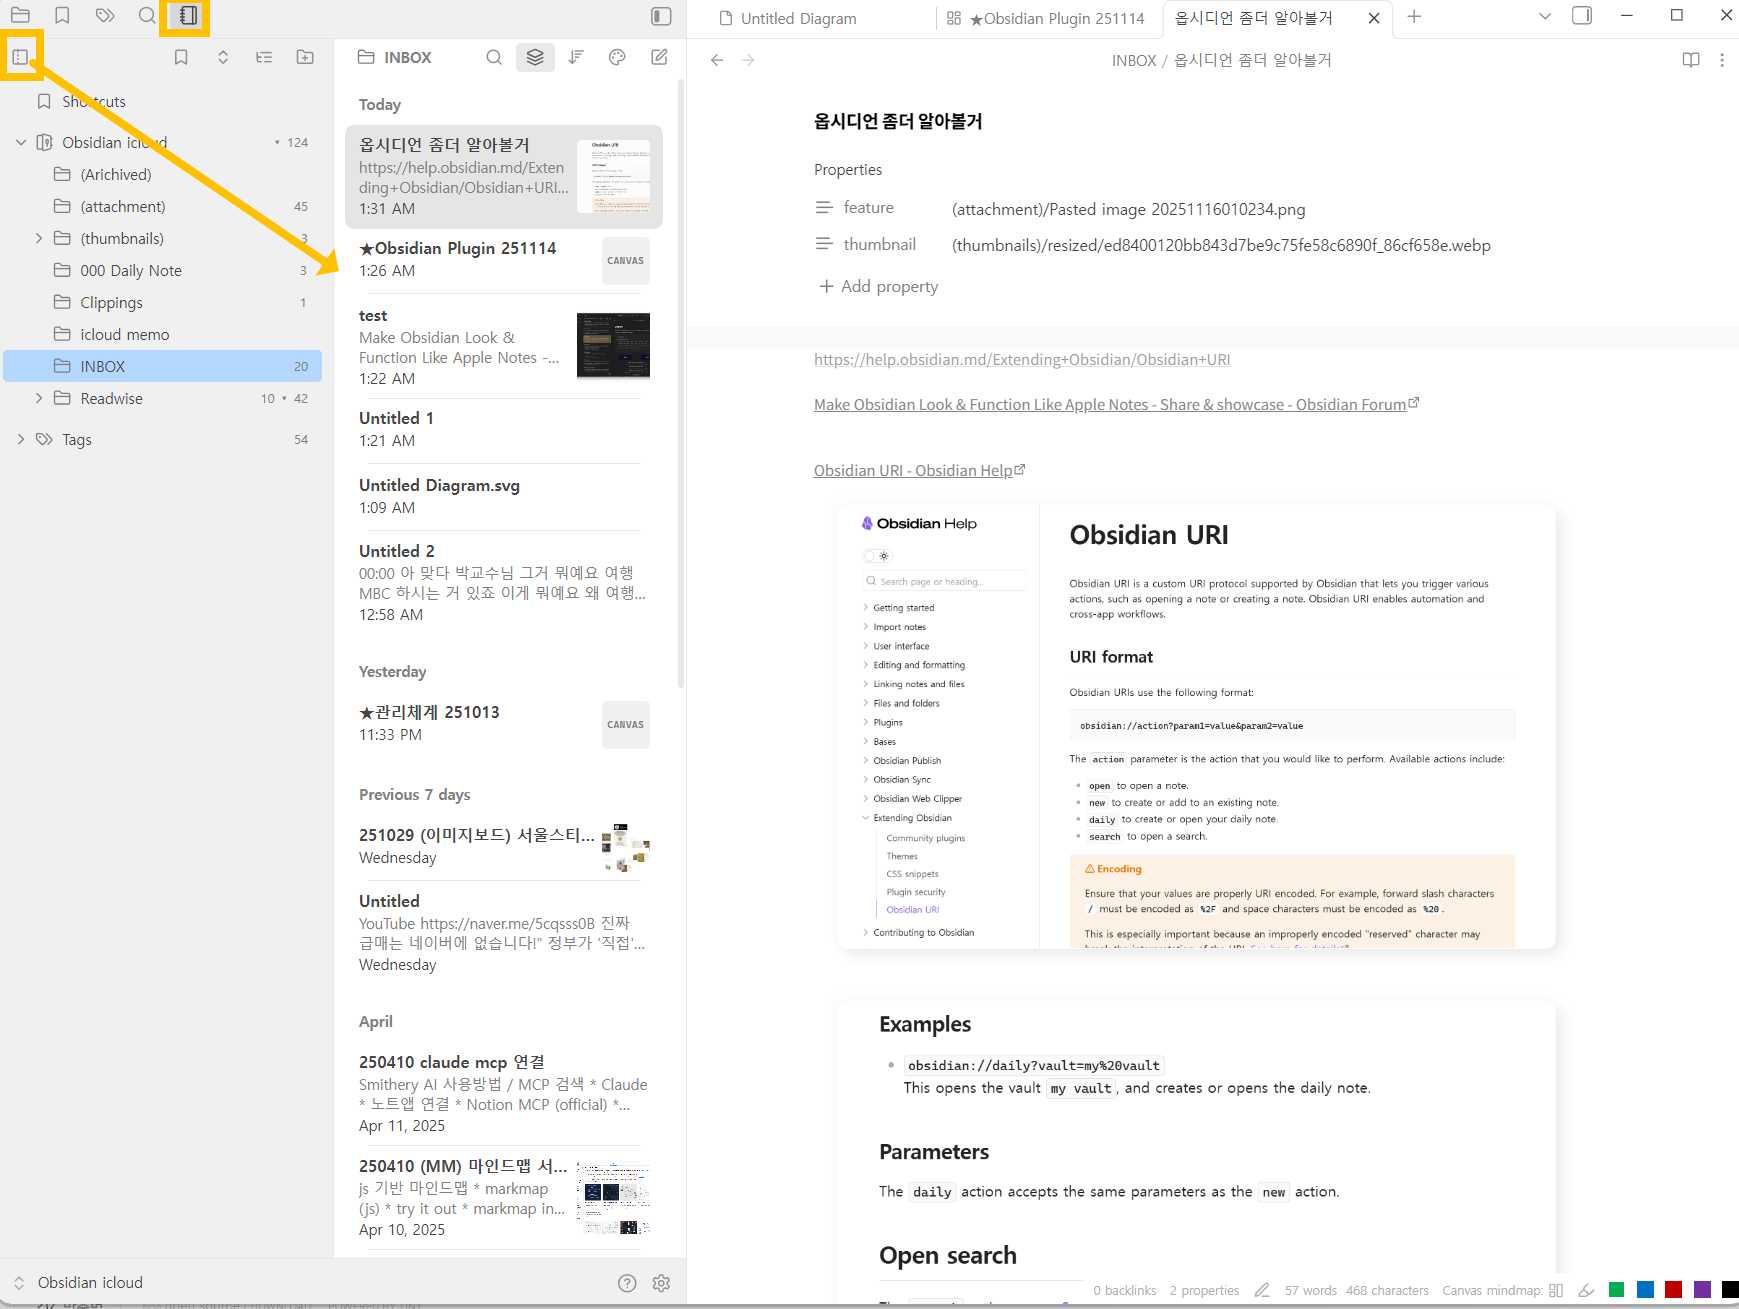The image size is (1739, 1309).
Task: Collapse the Obsidian icloud vault tree
Action: (21, 142)
